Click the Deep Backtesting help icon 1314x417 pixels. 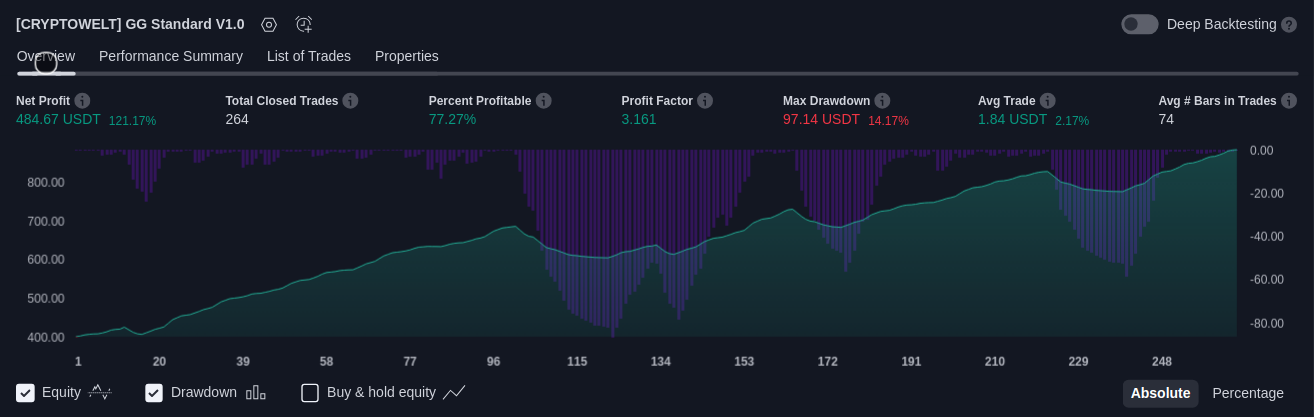(1289, 25)
